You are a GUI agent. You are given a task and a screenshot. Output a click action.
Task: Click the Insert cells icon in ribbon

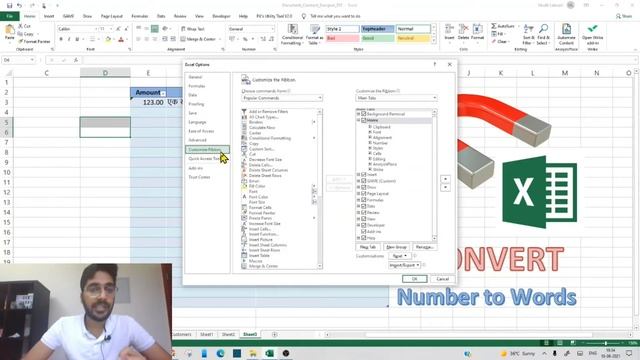tap(449, 29)
